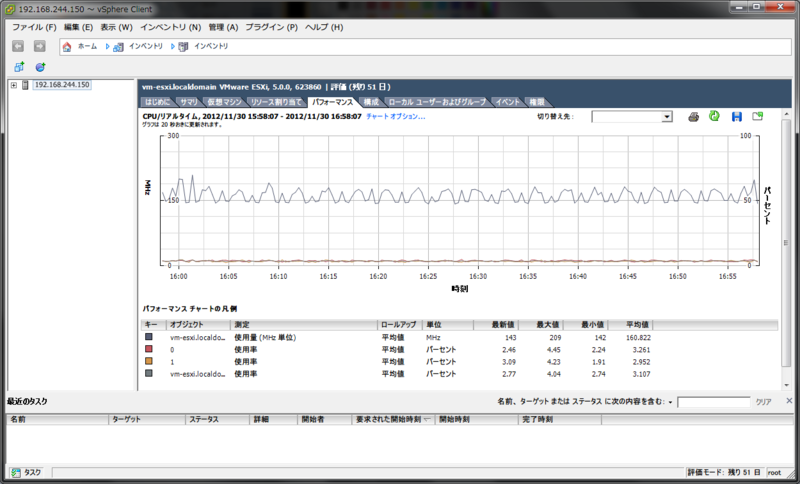
Task: Sort tasks by ステータス column
Action: point(217,419)
